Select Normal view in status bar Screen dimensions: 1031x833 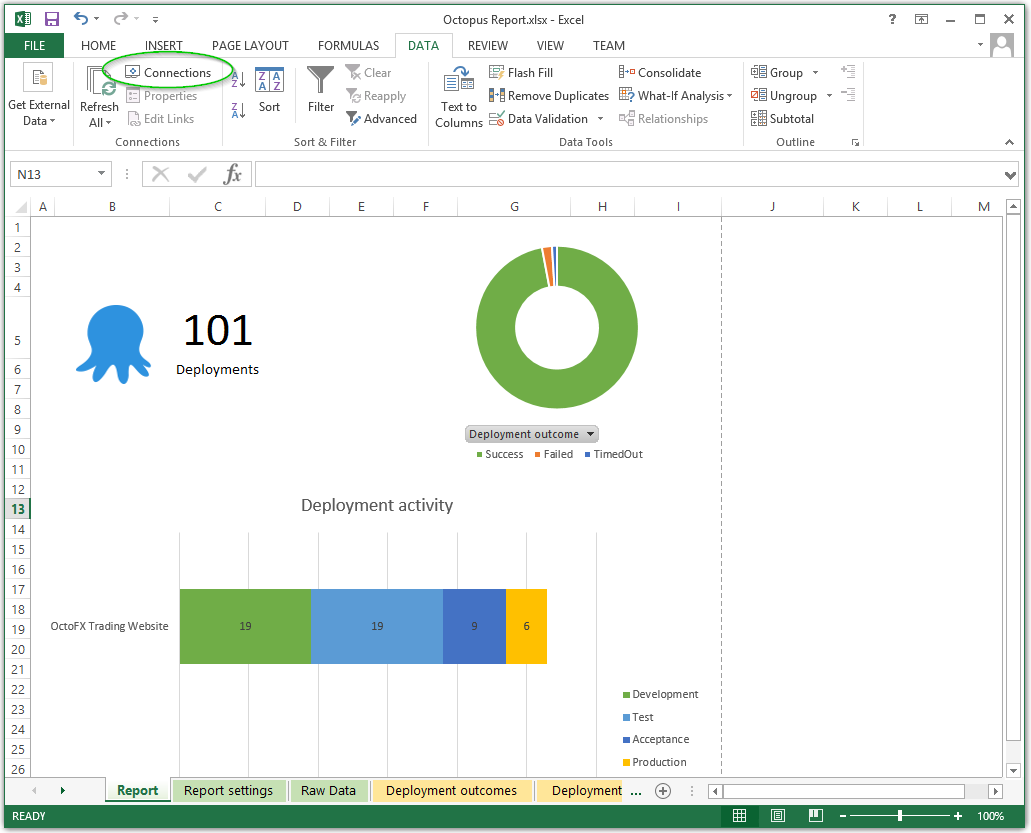[740, 816]
